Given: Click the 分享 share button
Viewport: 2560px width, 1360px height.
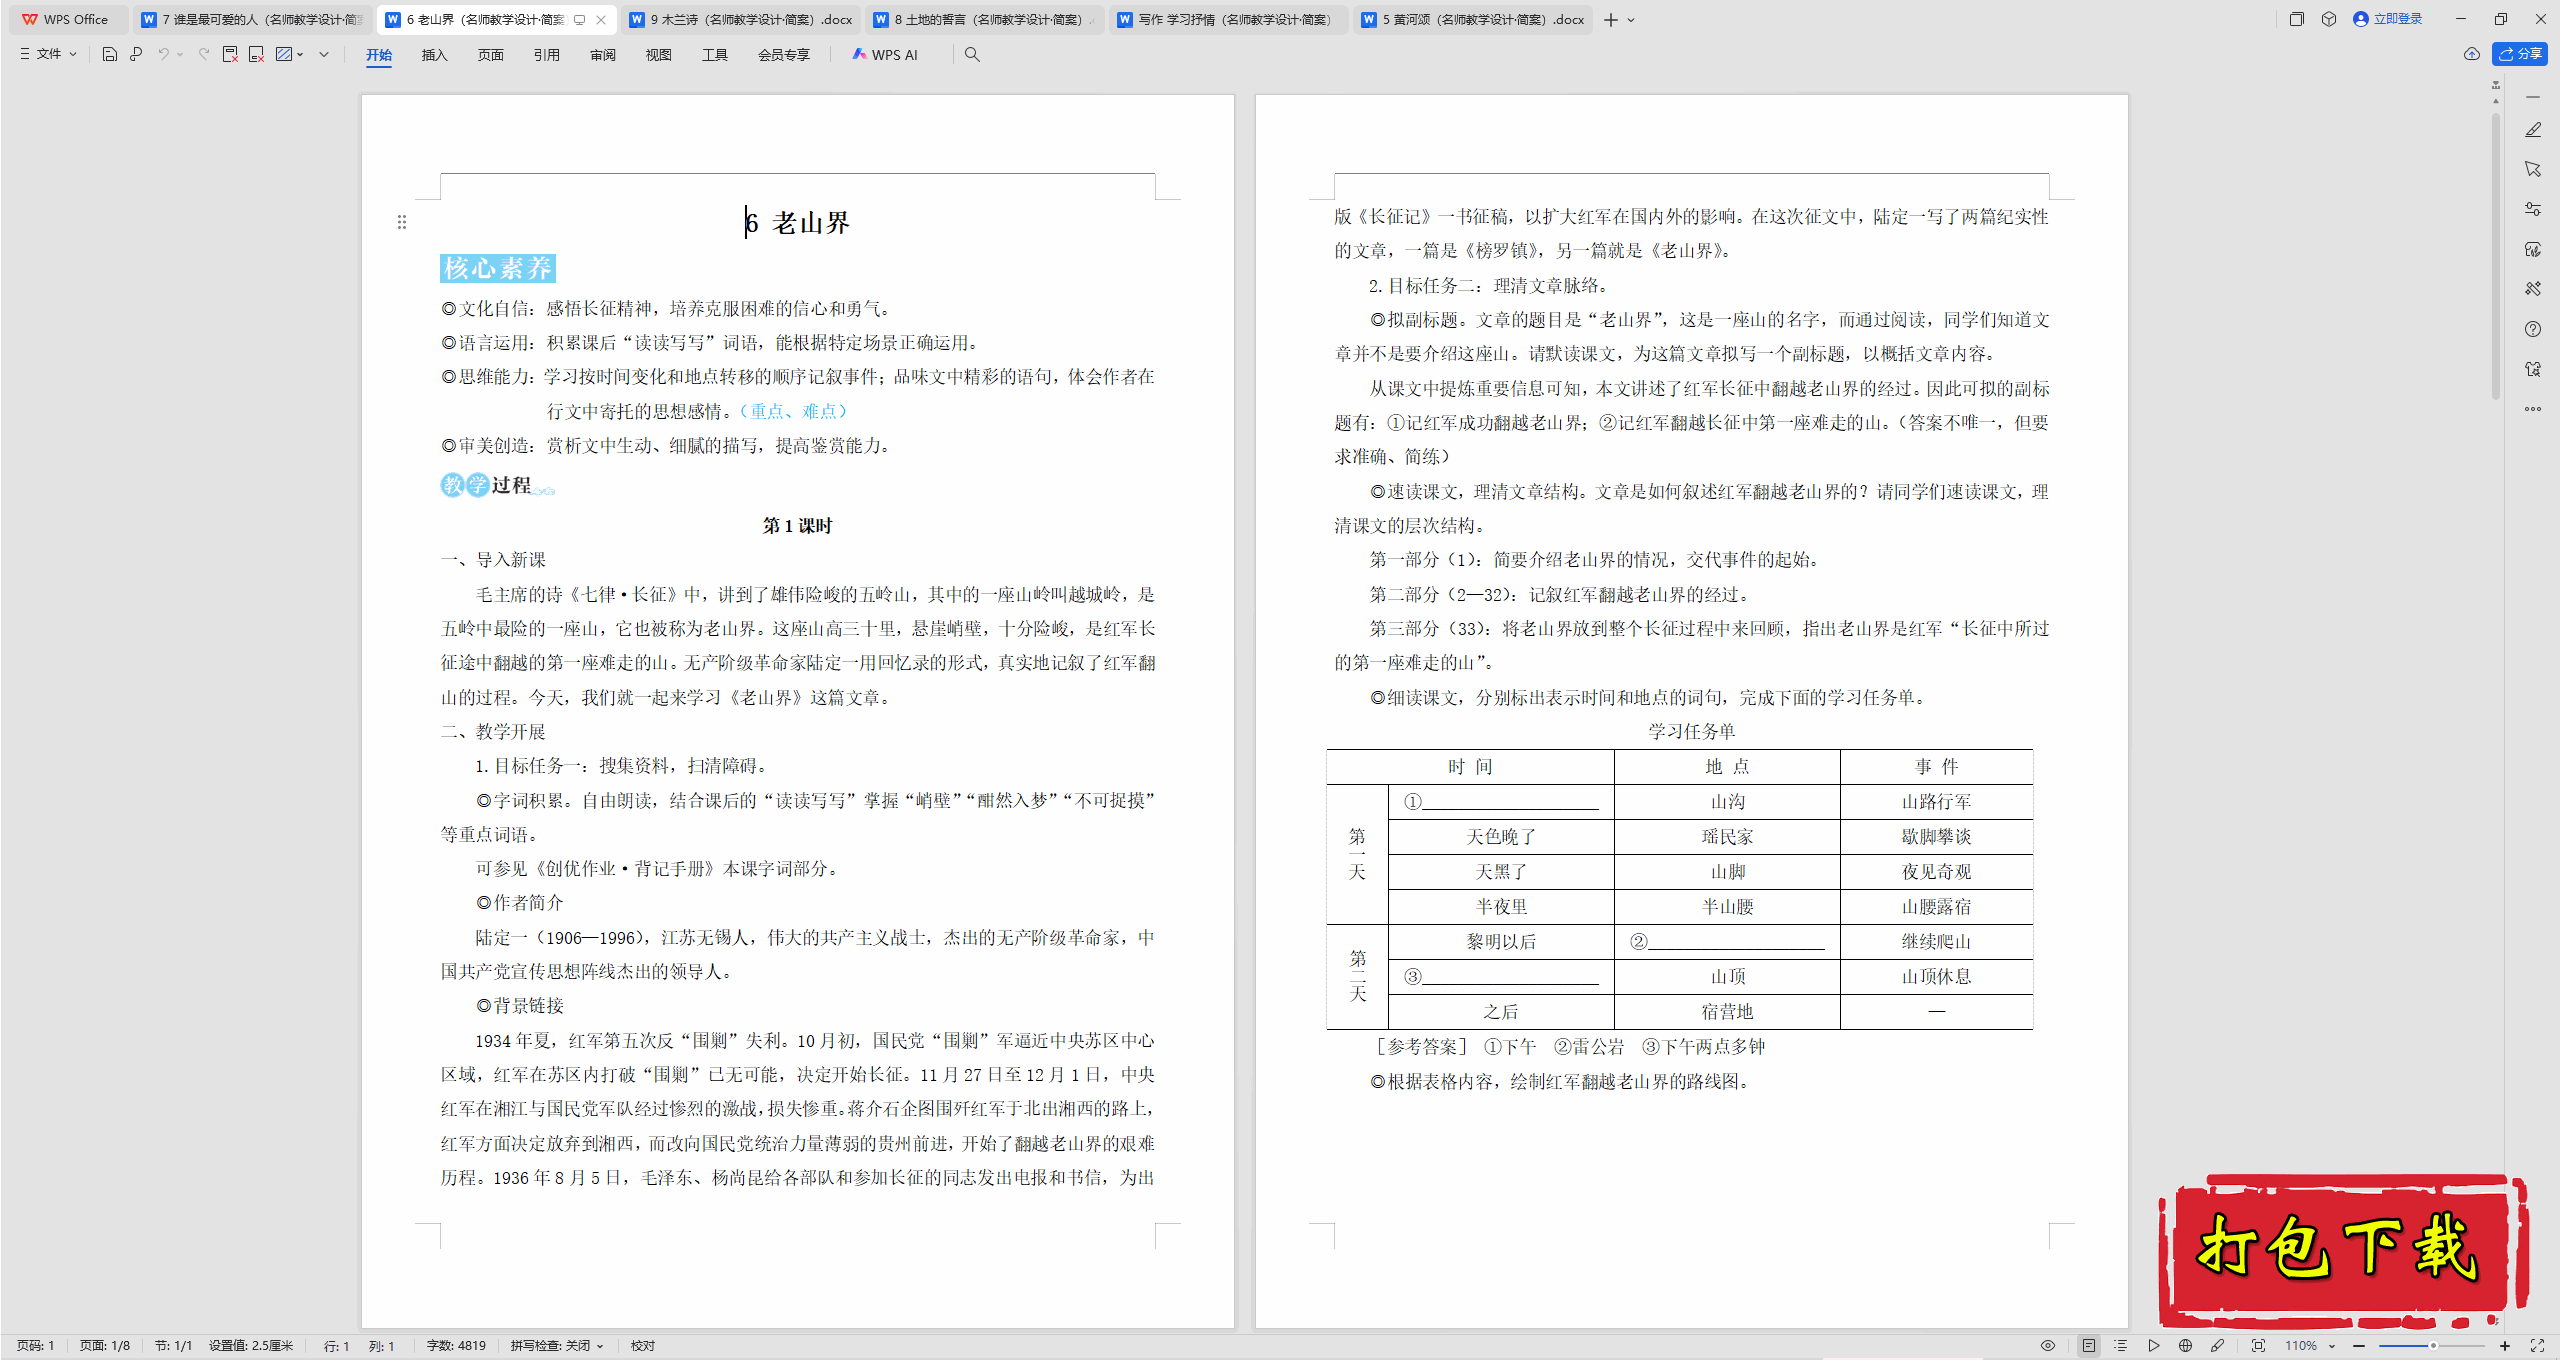Looking at the screenshot, I should [x=2520, y=54].
